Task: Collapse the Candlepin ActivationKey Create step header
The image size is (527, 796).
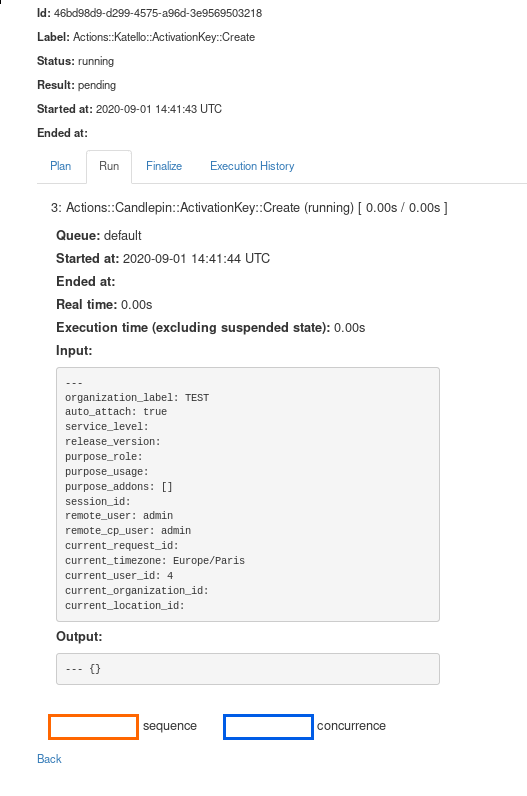Action: tap(249, 208)
